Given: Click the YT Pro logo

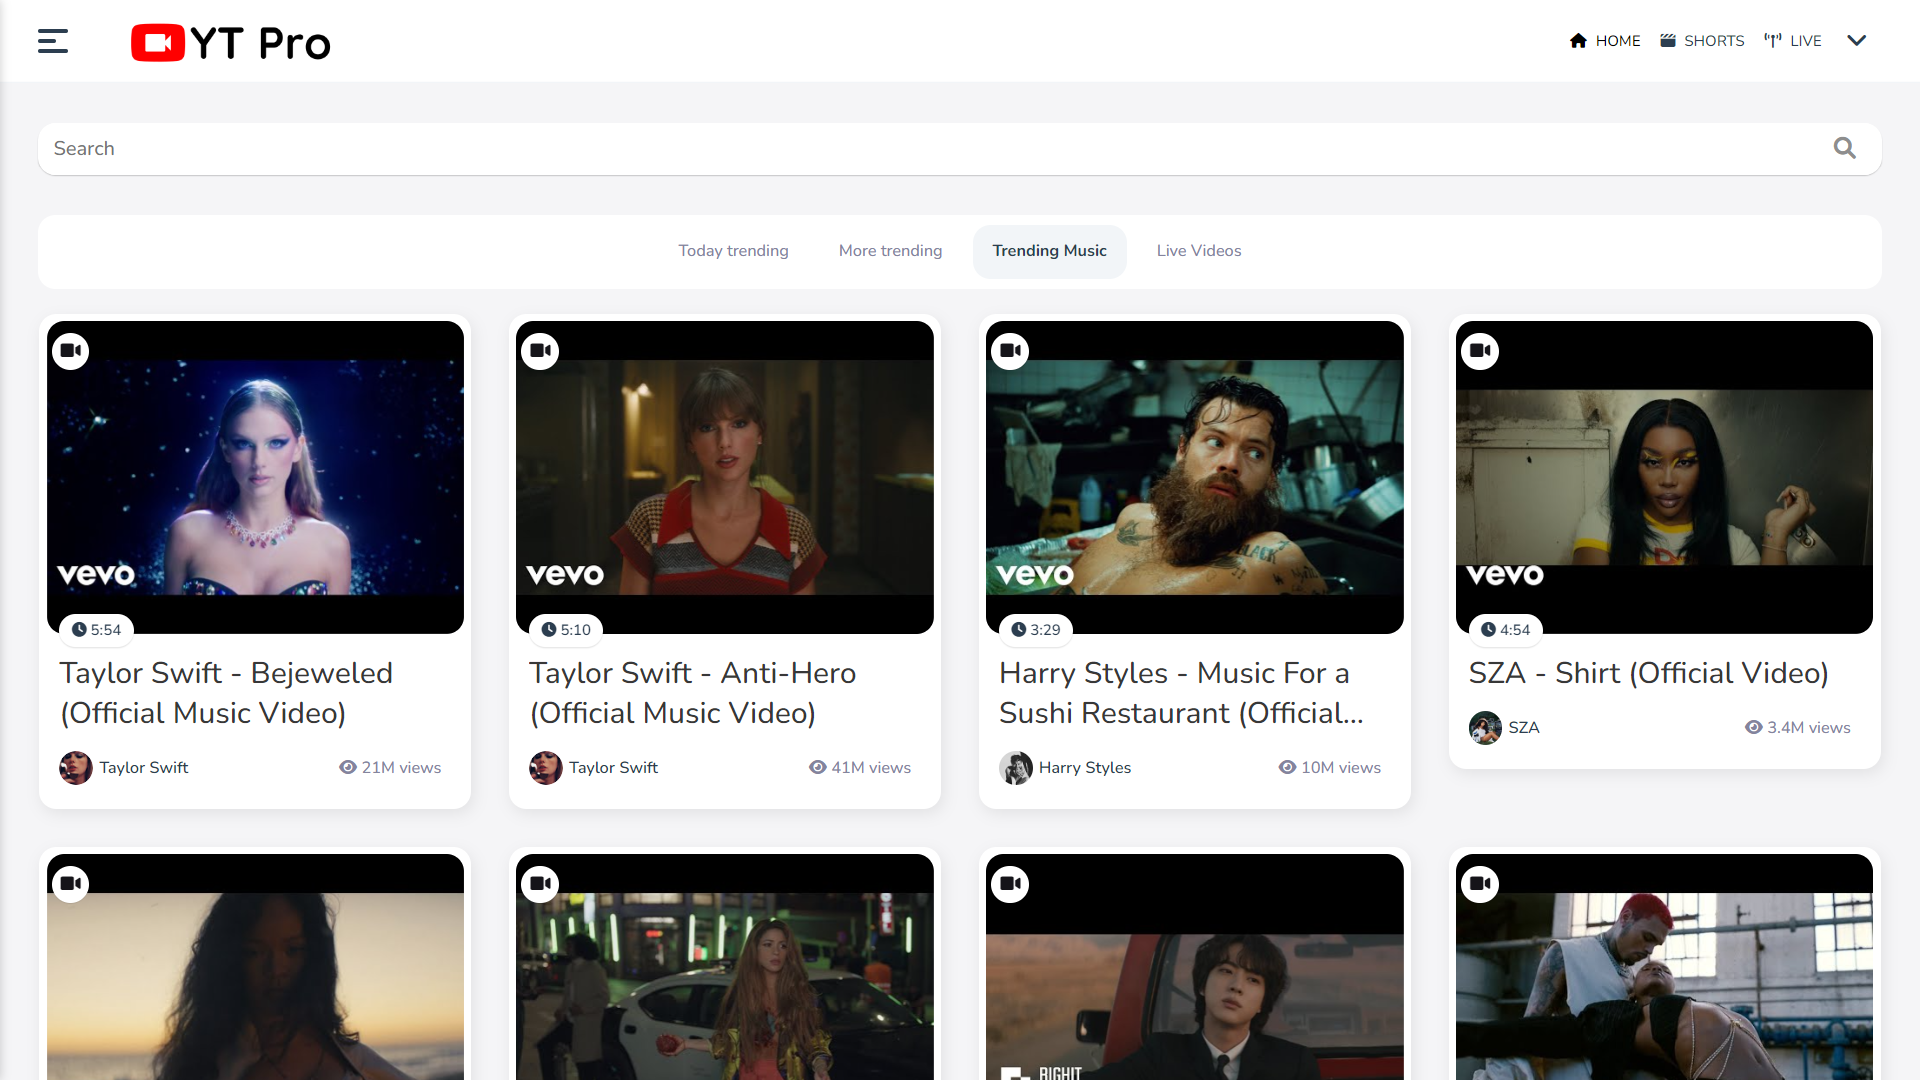Looking at the screenshot, I should tap(231, 42).
